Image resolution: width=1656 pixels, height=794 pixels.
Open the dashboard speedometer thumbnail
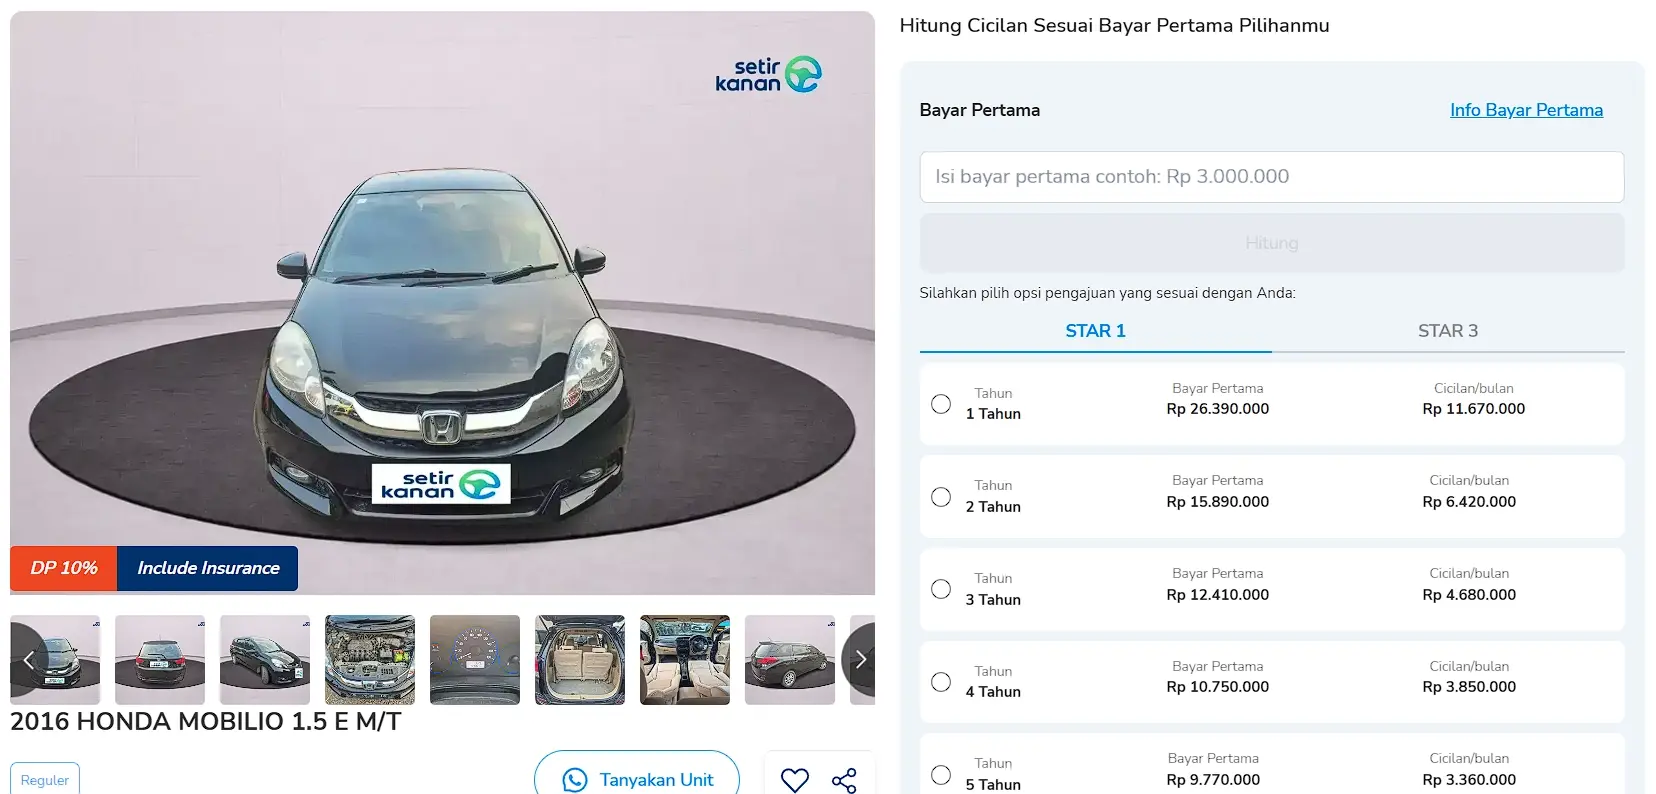[475, 660]
